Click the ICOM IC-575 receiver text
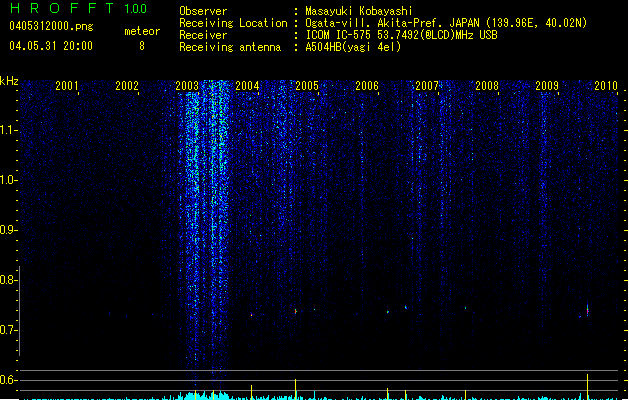The width and height of the screenshot is (629, 400). tap(401, 35)
